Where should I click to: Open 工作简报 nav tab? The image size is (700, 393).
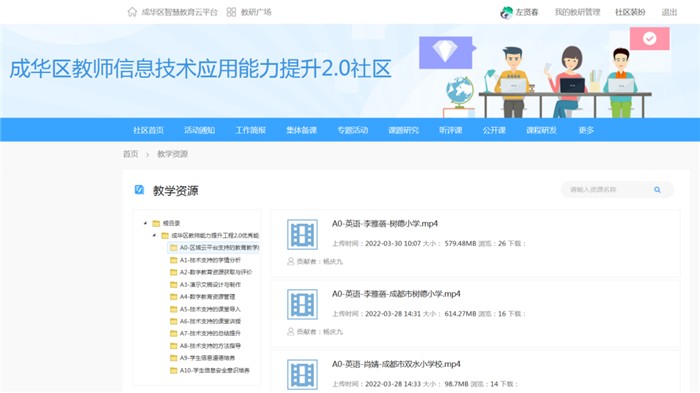[x=250, y=130]
